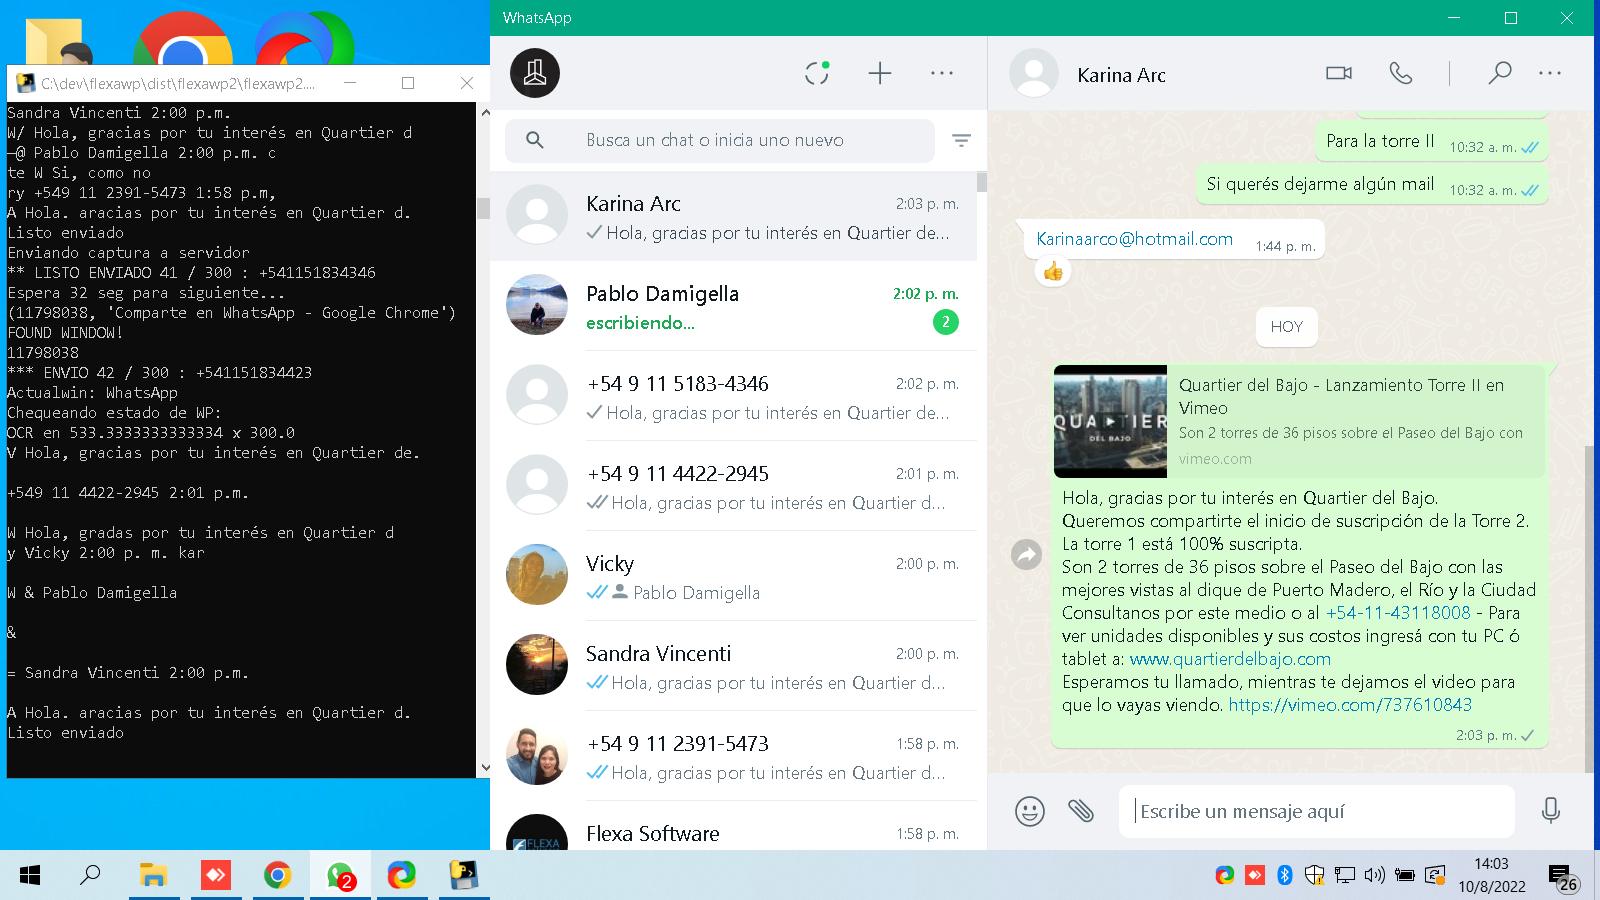This screenshot has height=900, width=1600.
Task: Switch to Python console in taskbar
Action: click(x=464, y=876)
